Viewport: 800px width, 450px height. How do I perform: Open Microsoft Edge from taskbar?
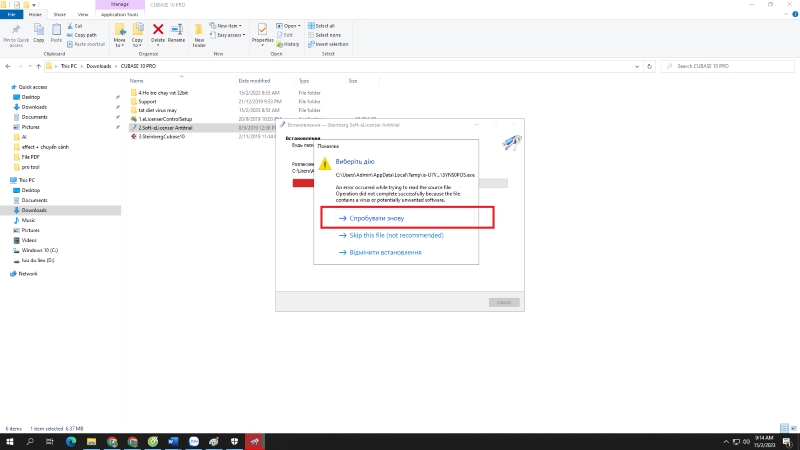[x=71, y=442]
